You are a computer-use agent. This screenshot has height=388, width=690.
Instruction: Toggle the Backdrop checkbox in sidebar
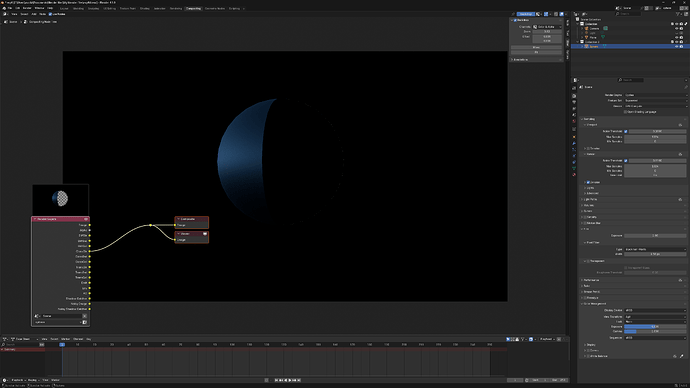pyautogui.click(x=515, y=20)
